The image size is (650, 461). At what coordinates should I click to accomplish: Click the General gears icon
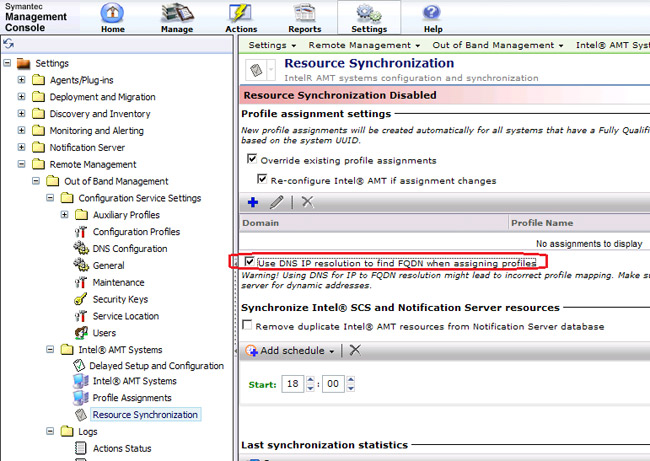pyautogui.click(x=81, y=265)
